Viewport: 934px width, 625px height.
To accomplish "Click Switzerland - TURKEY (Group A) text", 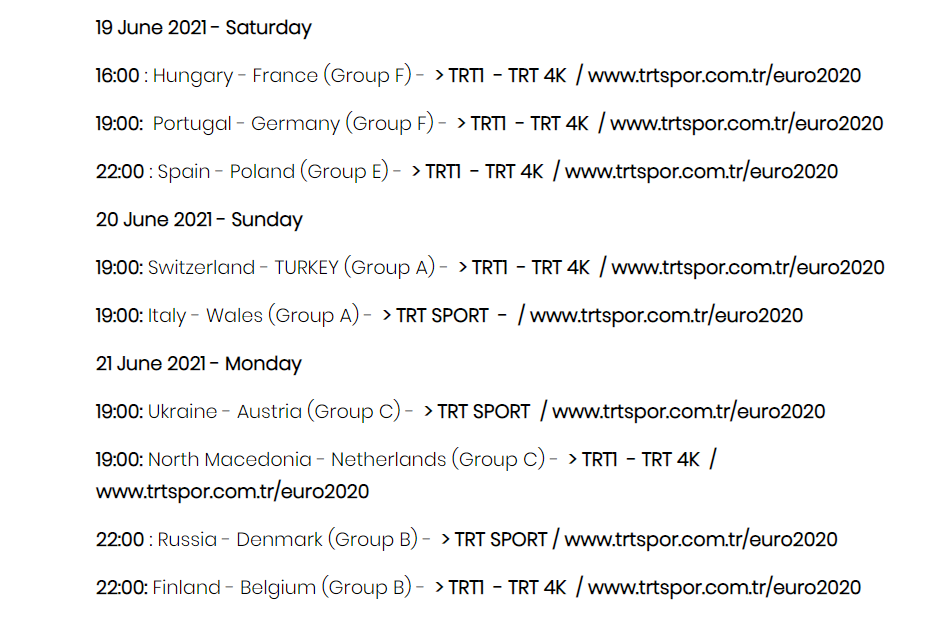I will 291,268.
